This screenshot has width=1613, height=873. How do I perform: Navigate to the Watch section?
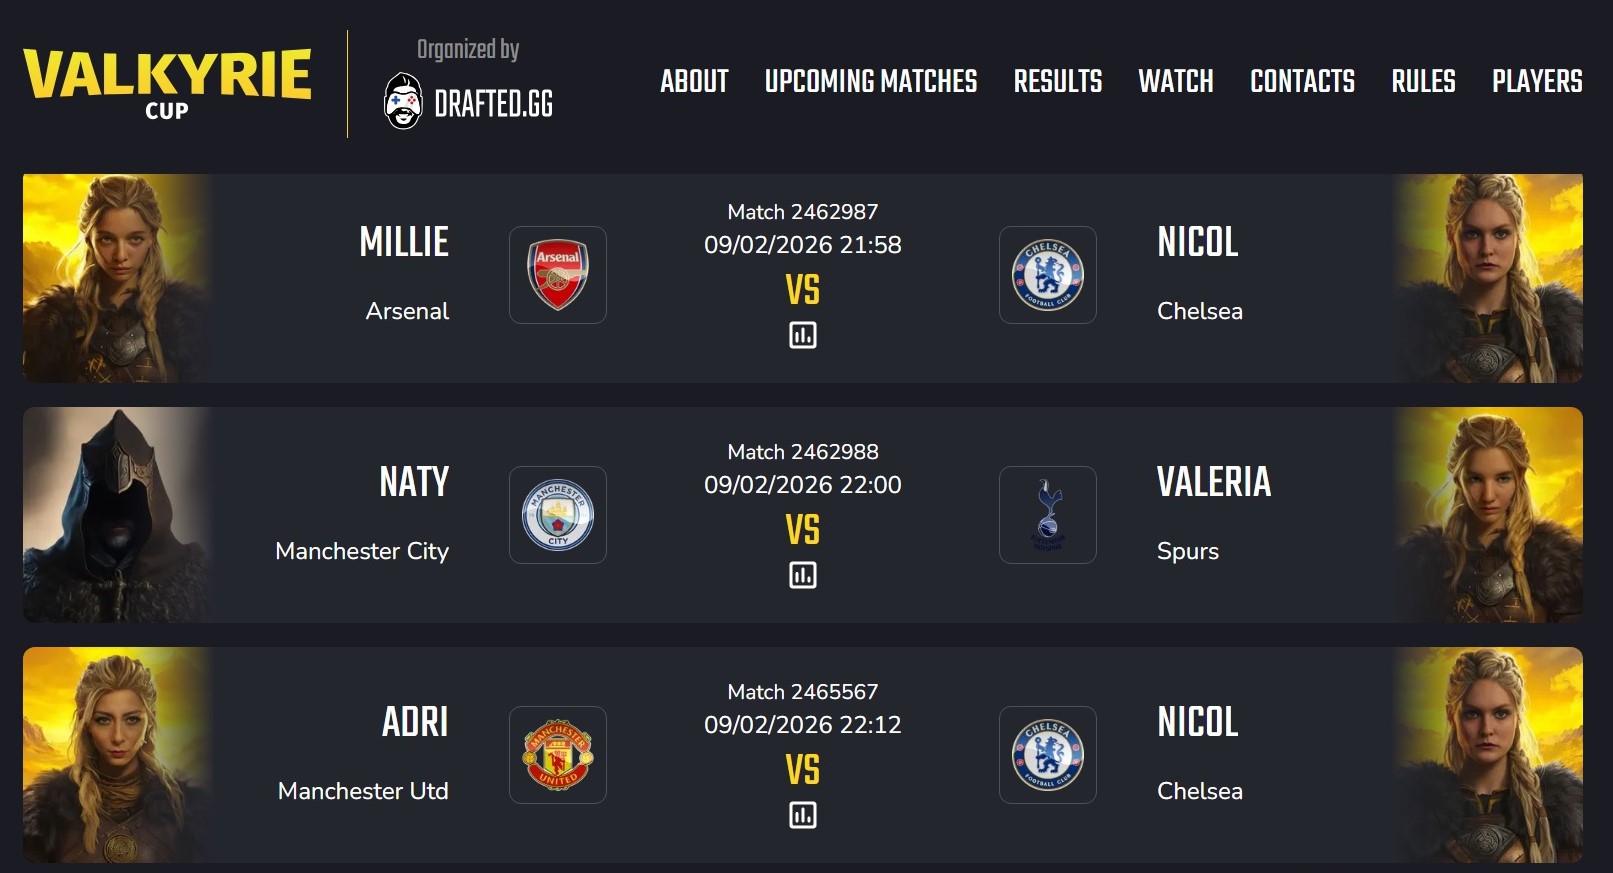pos(1176,82)
